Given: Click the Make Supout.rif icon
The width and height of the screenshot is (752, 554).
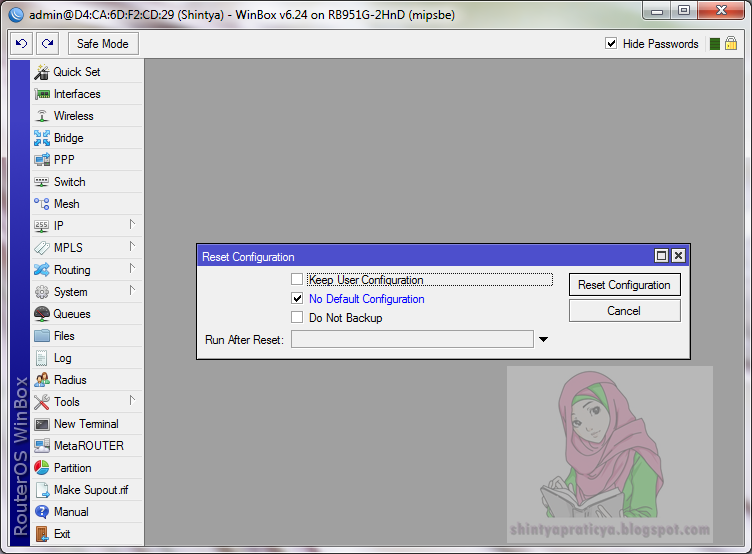Looking at the screenshot, I should click(x=42, y=490).
